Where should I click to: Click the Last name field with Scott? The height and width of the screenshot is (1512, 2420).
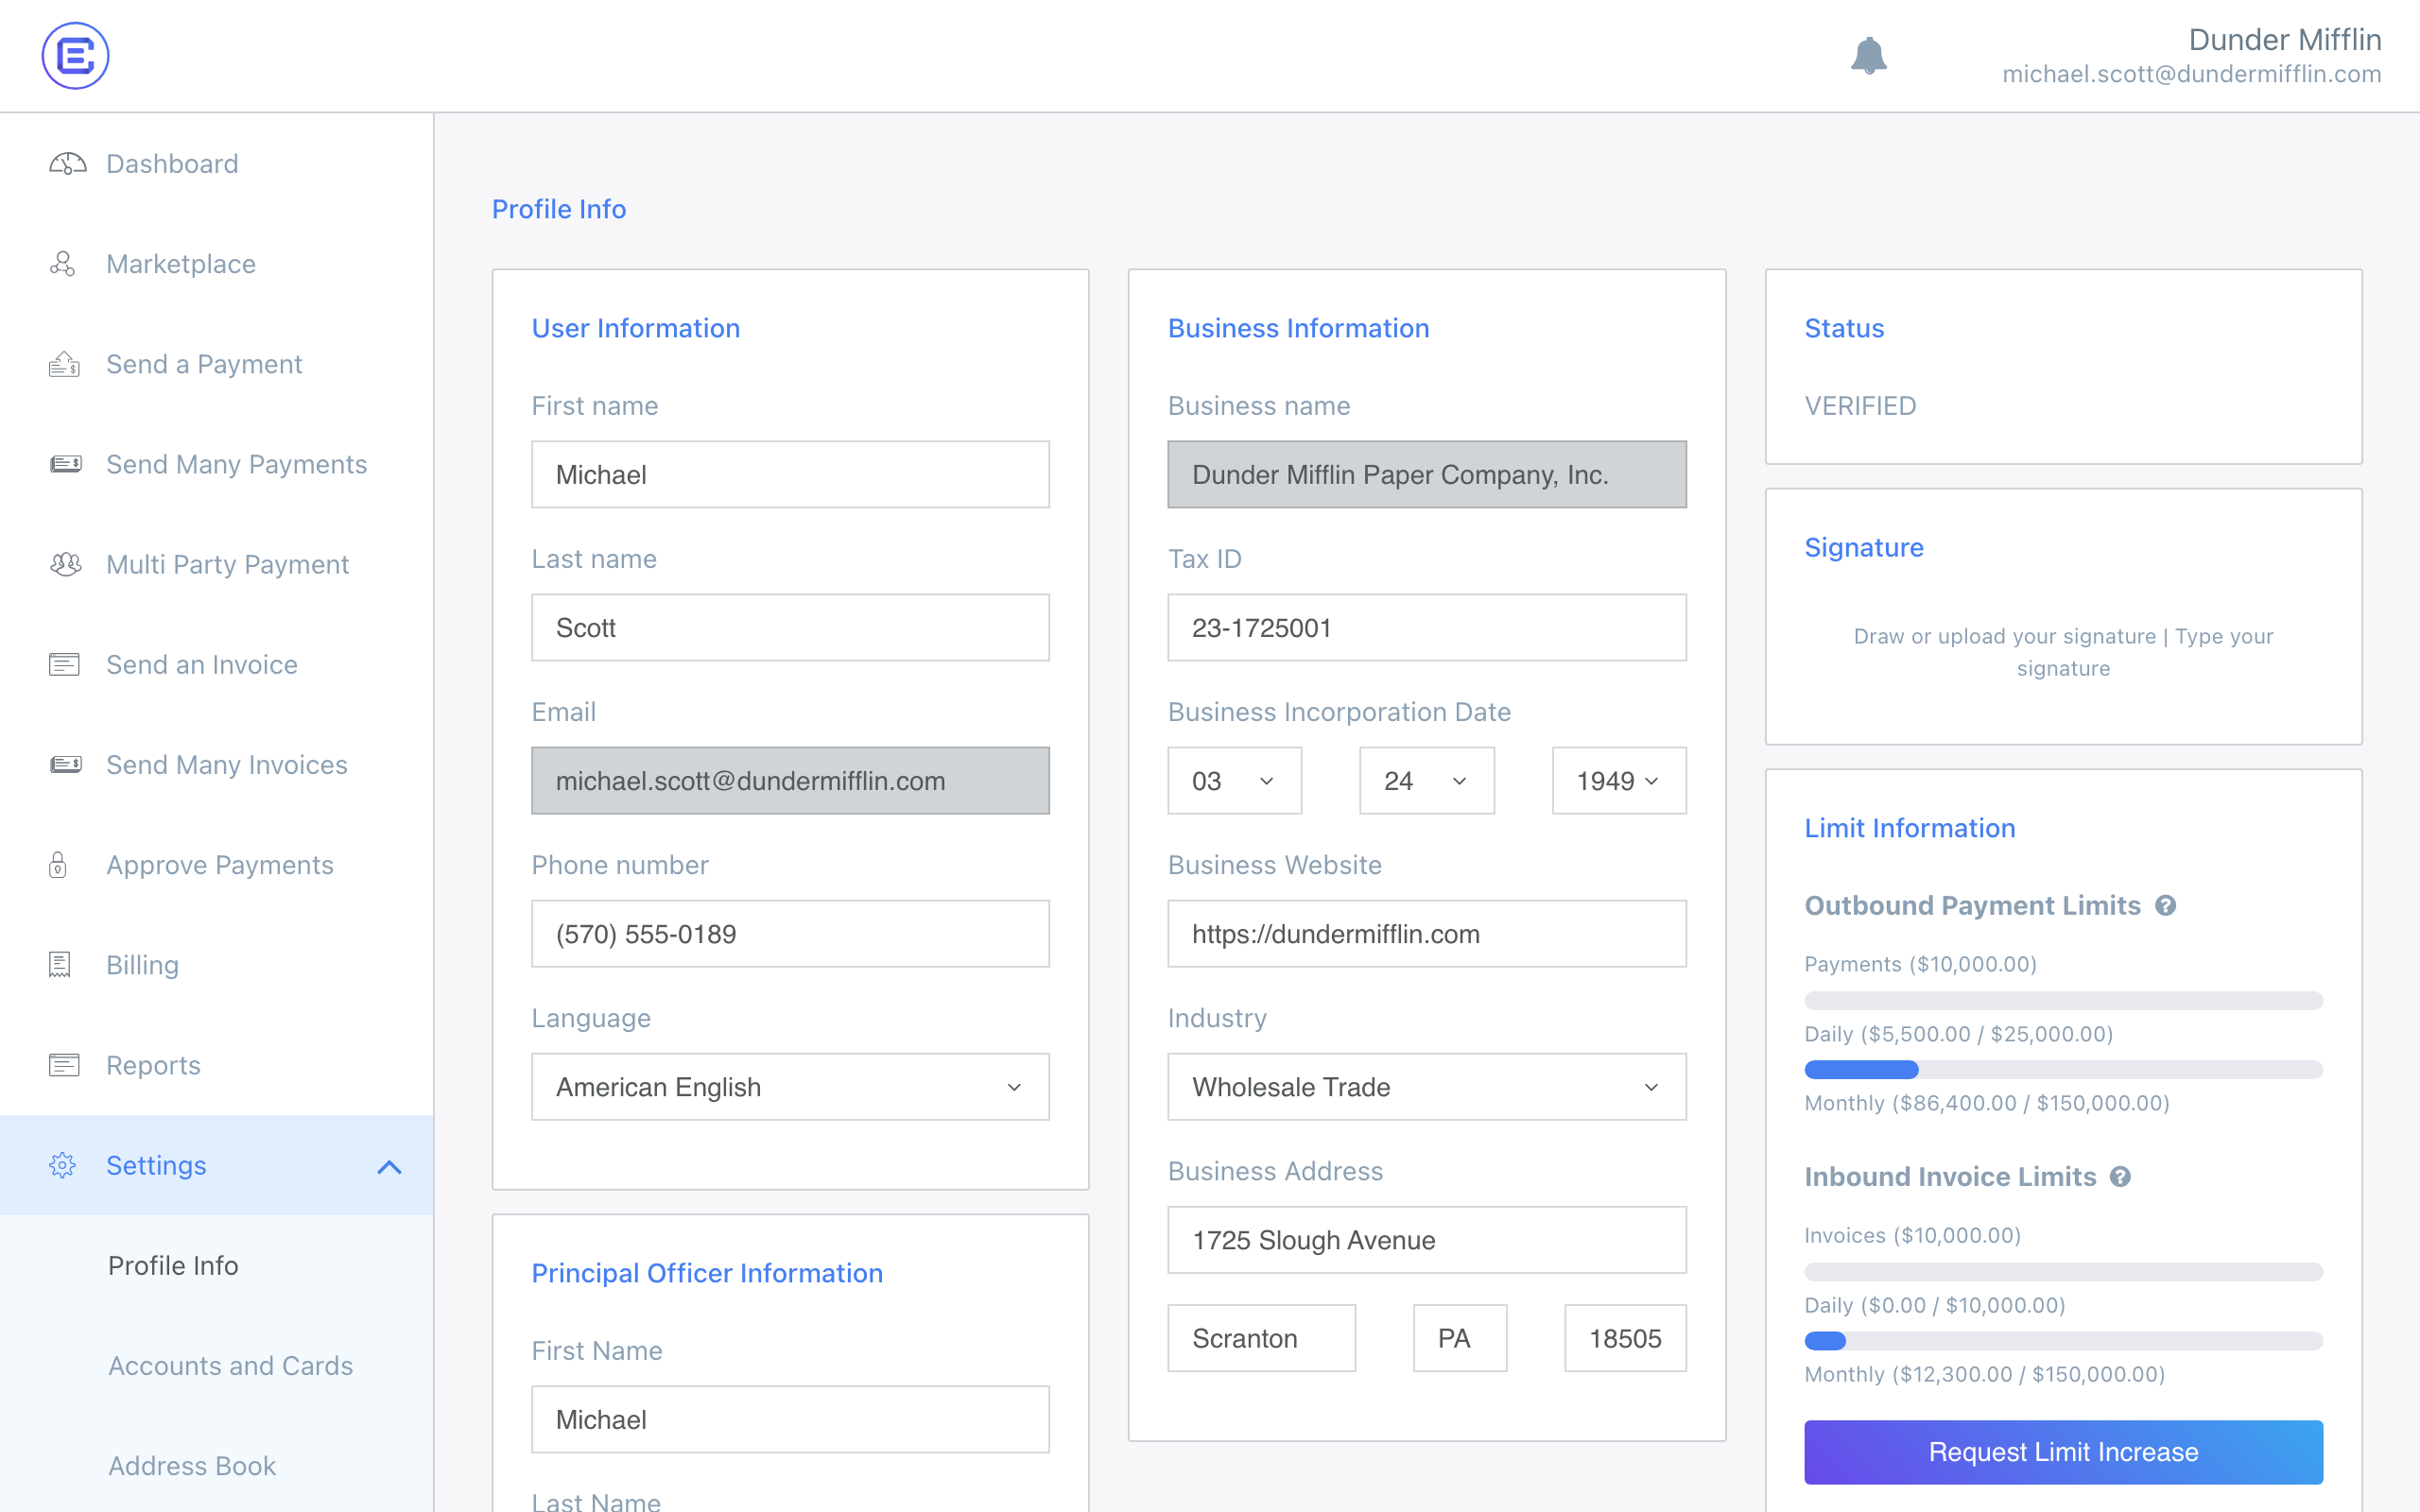click(790, 628)
